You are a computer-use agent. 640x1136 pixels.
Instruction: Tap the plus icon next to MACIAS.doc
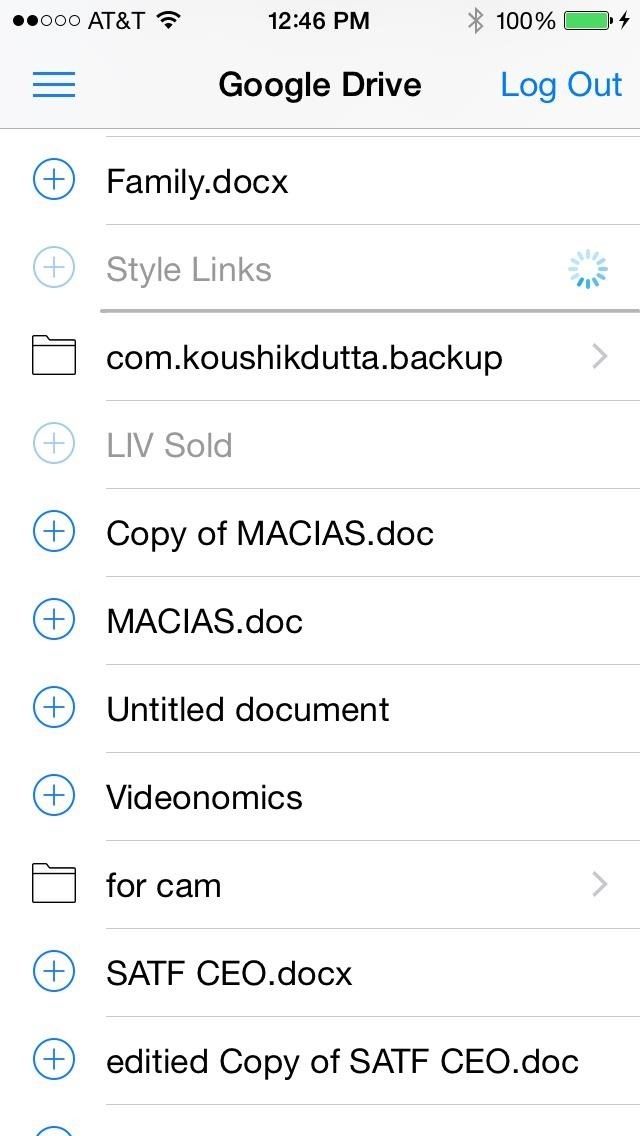pyautogui.click(x=54, y=621)
